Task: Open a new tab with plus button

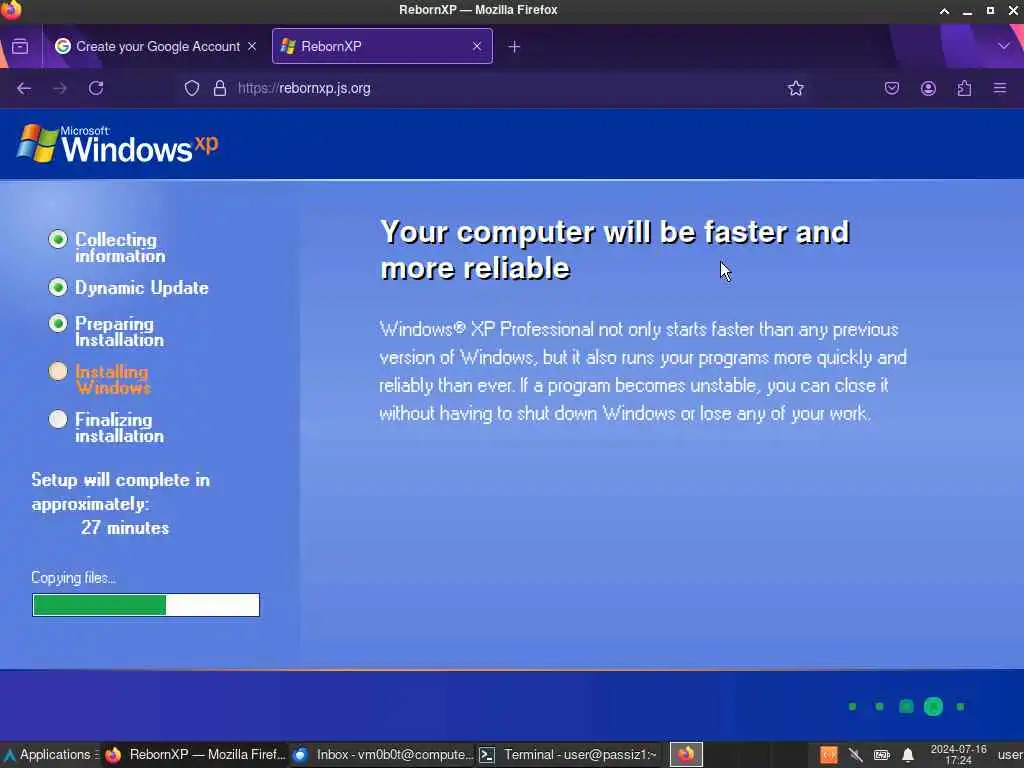Action: pyautogui.click(x=514, y=46)
